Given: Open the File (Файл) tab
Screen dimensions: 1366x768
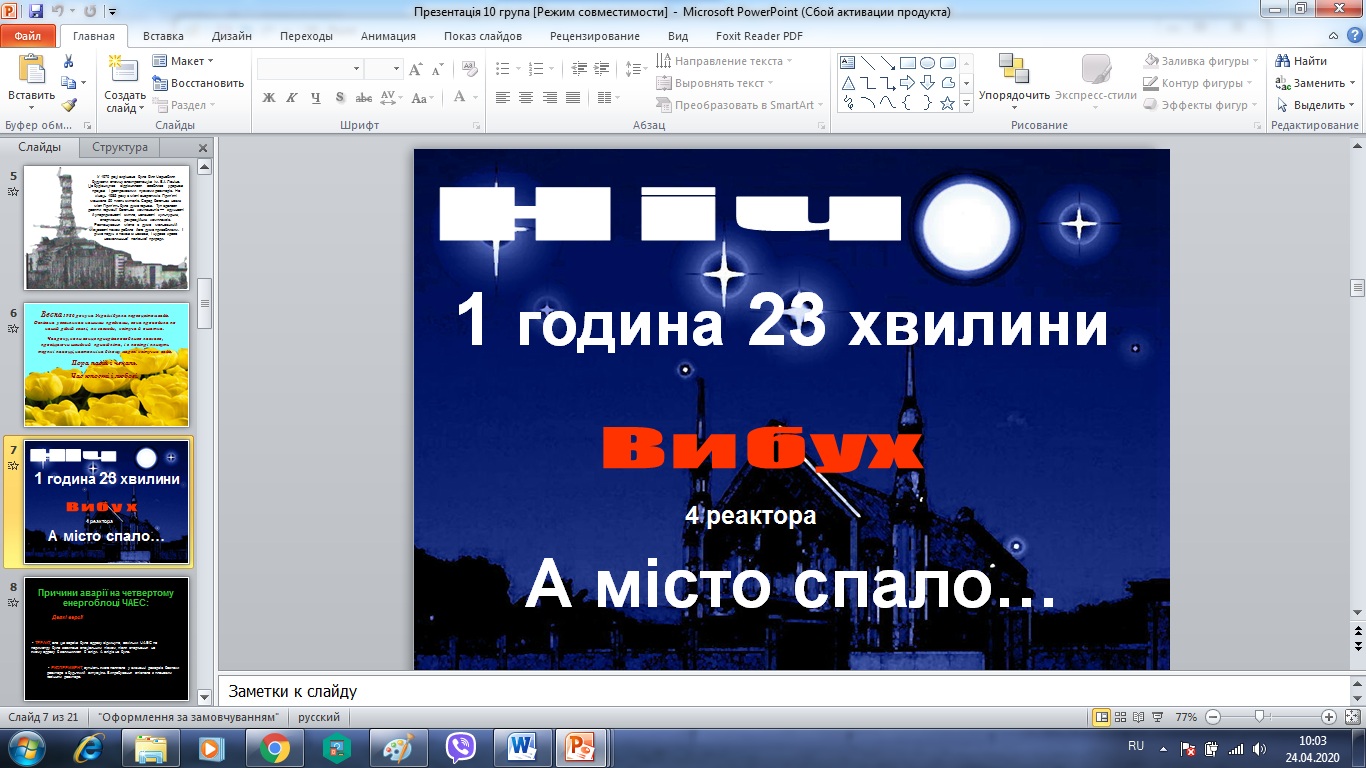Looking at the screenshot, I should [28, 36].
